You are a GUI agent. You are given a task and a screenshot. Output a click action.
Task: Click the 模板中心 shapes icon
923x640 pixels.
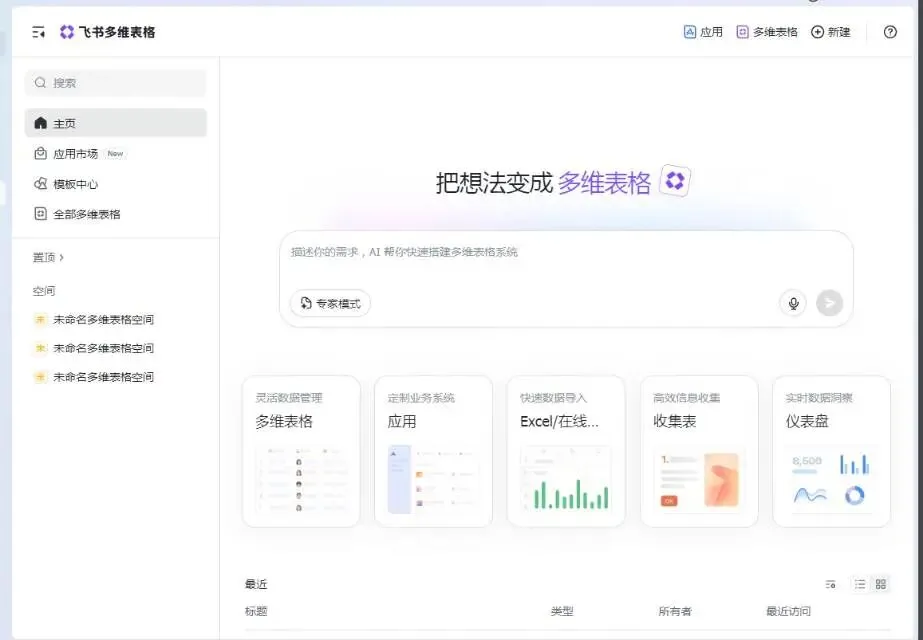[40, 184]
